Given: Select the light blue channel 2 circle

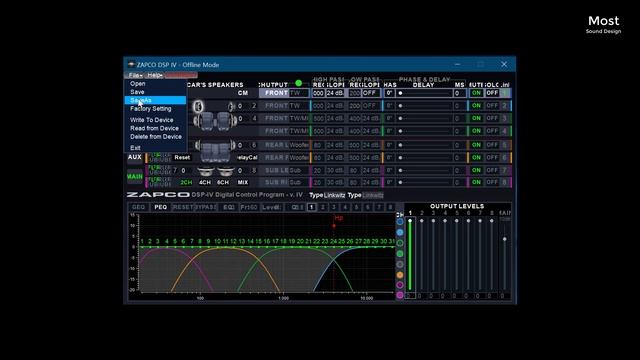Looking at the screenshot, I should [400, 232].
